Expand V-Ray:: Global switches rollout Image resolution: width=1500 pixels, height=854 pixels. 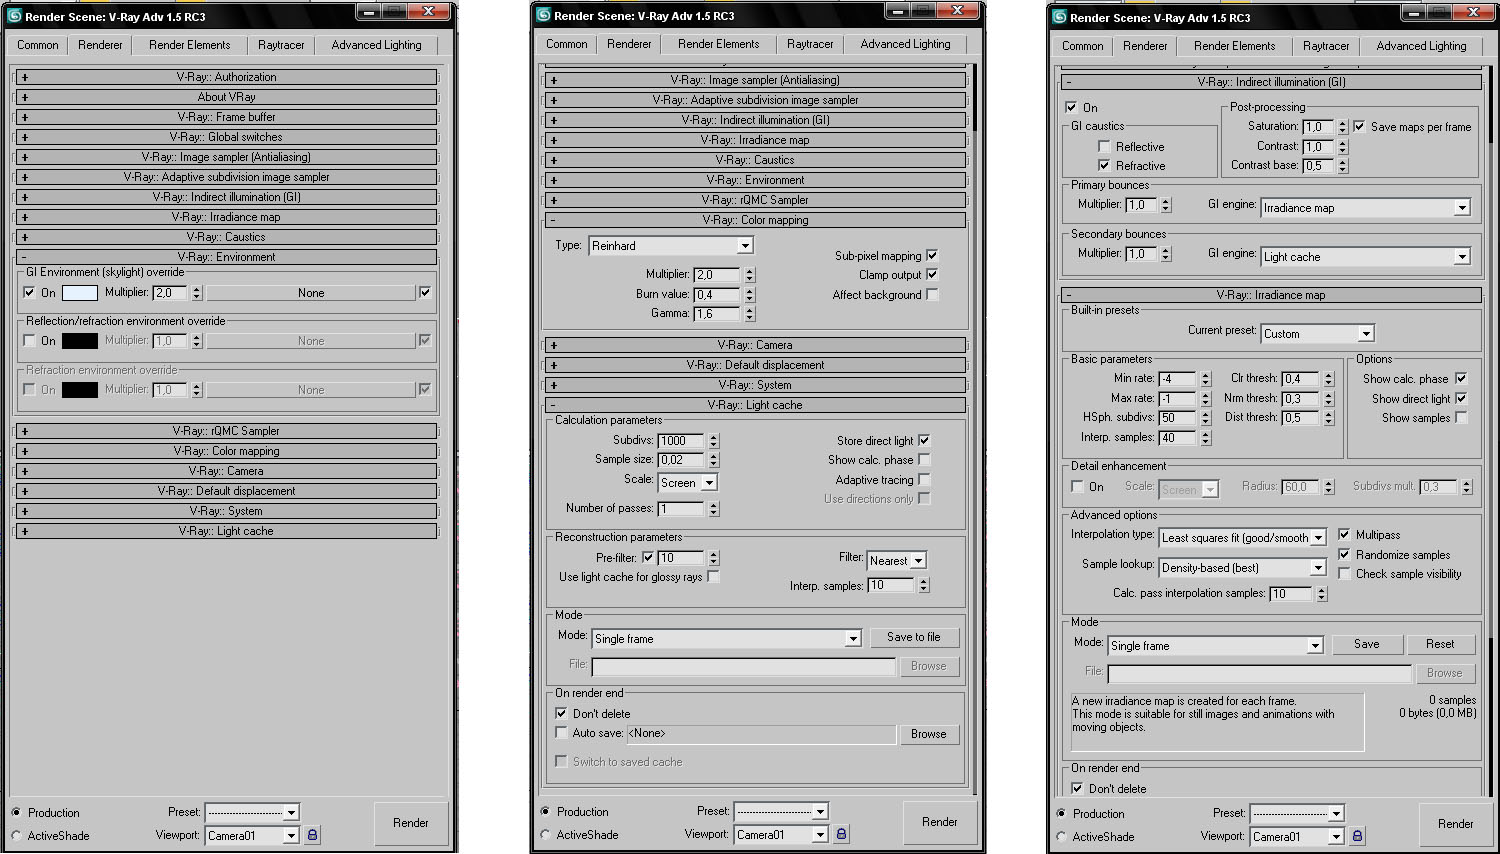pos(227,137)
